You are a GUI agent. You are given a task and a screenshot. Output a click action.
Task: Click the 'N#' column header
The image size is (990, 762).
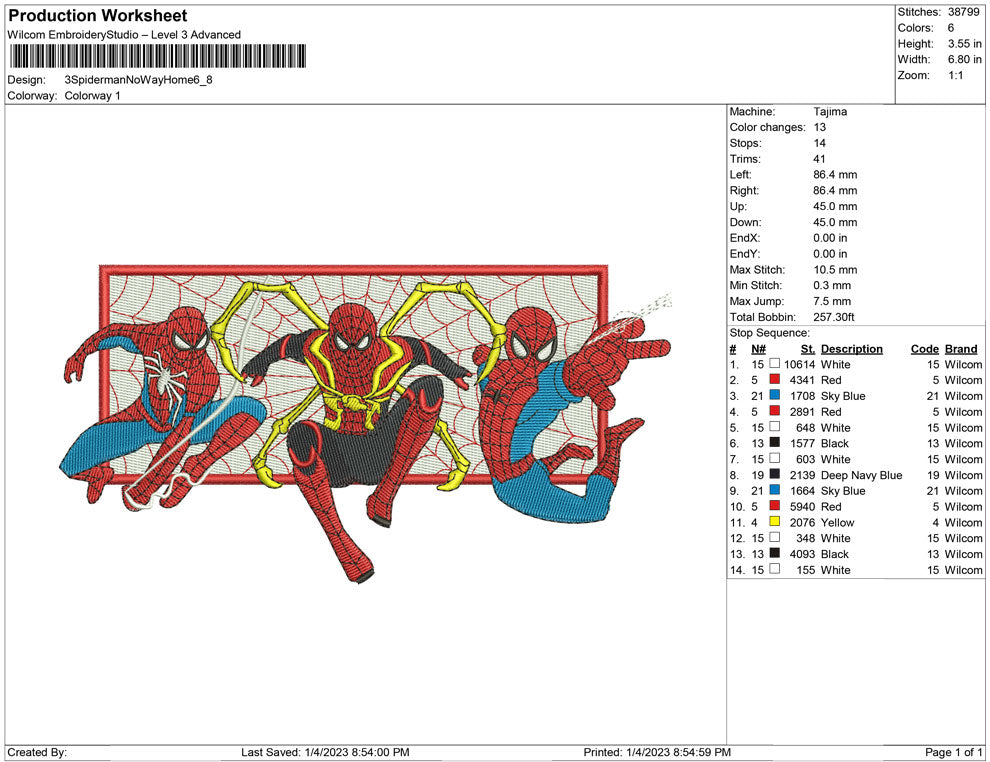coord(758,349)
